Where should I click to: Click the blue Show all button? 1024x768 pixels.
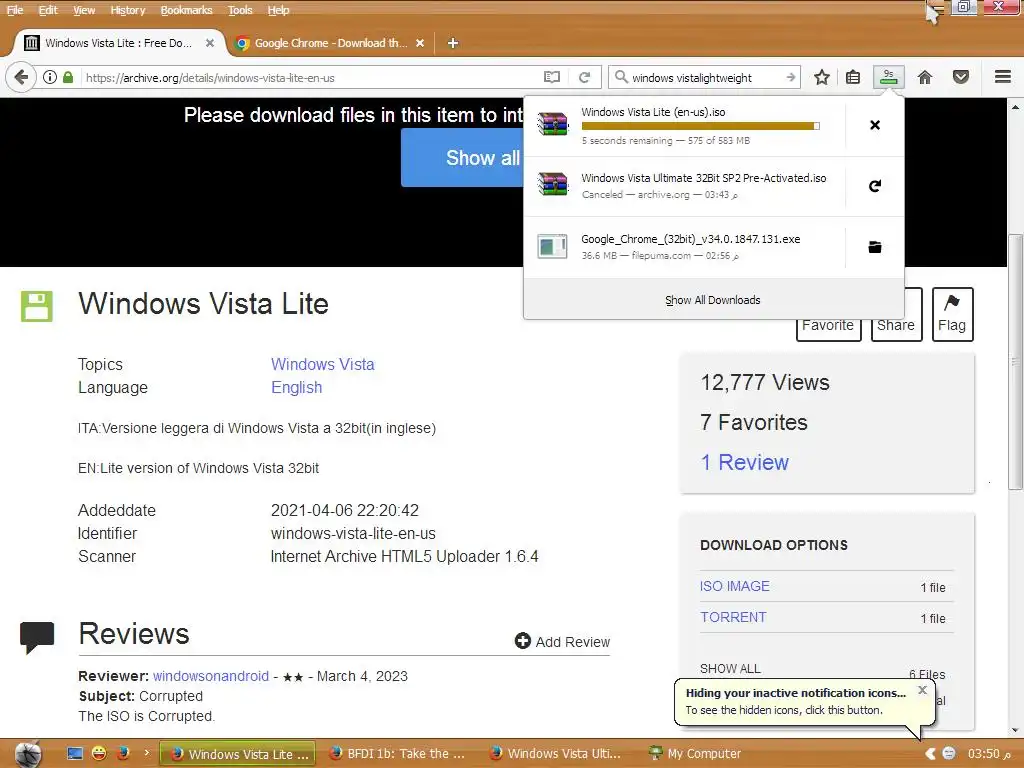tap(464, 157)
